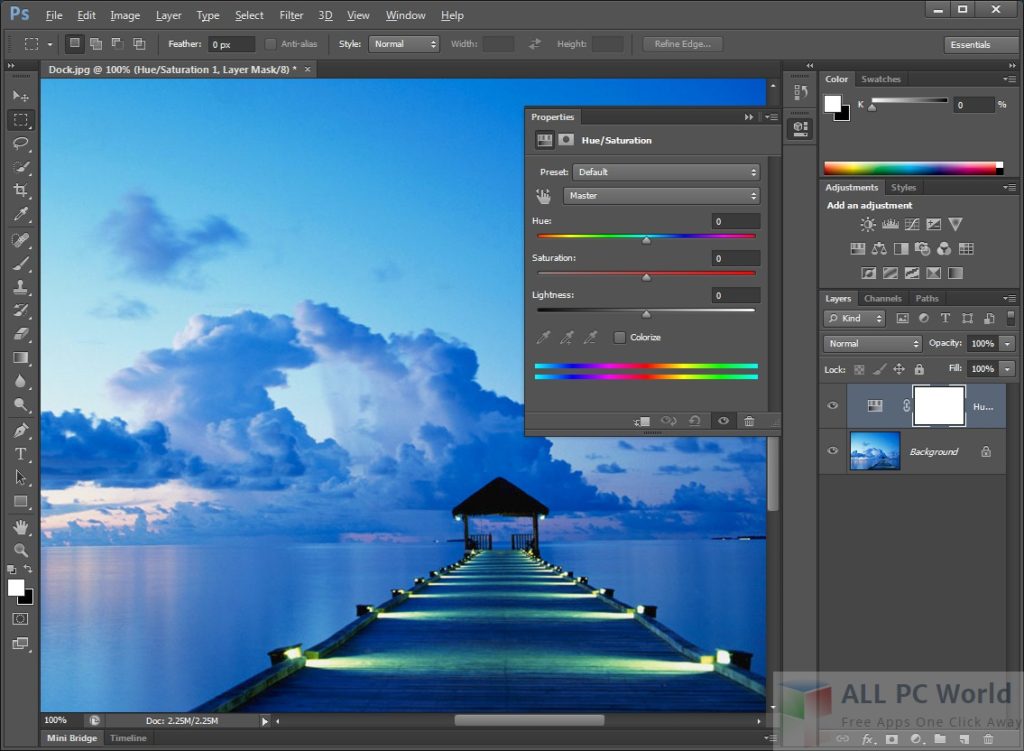
Task: Hide the Background layer
Action: click(x=833, y=451)
